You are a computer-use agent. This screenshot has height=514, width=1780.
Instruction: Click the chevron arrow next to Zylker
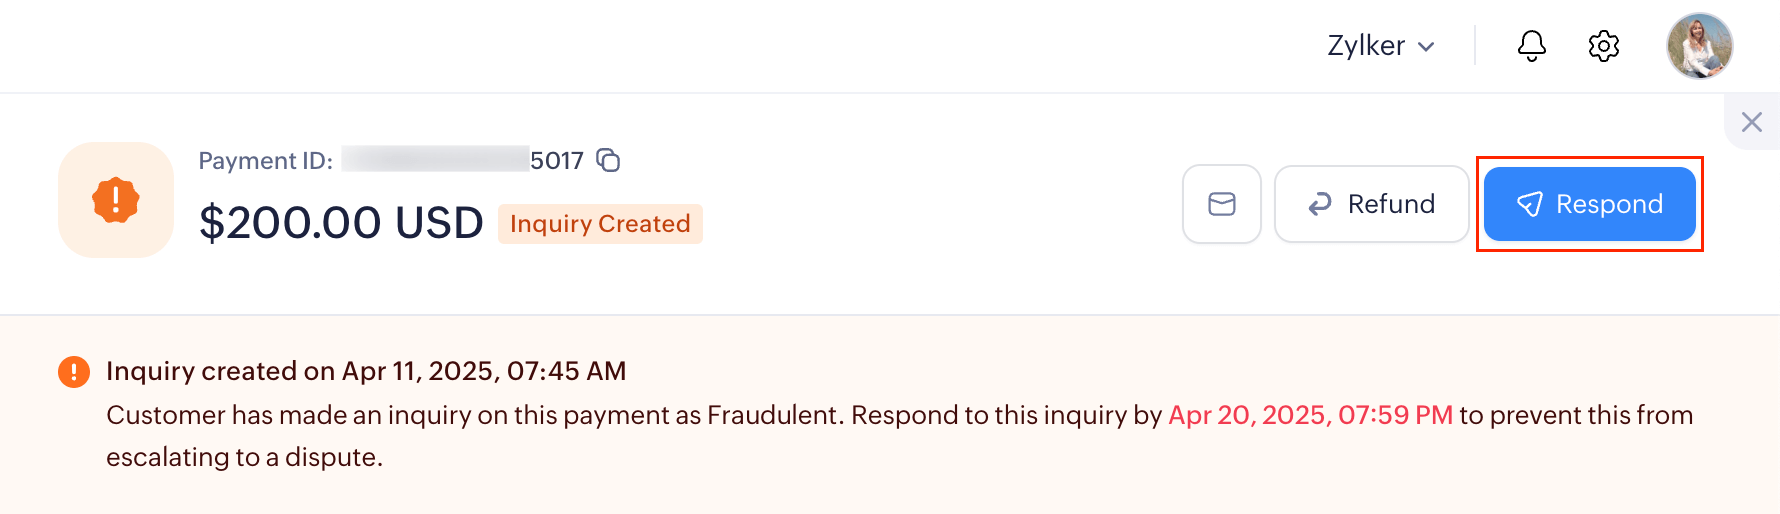(1427, 47)
